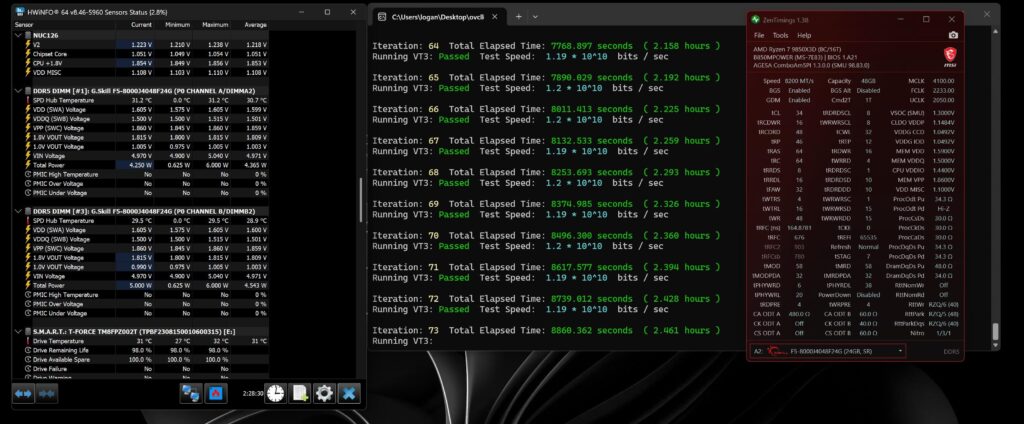1024x424 pixels.
Task: Click Iteration 70 elapsed time 8496.300 seconds
Action: pyautogui.click(x=592, y=235)
